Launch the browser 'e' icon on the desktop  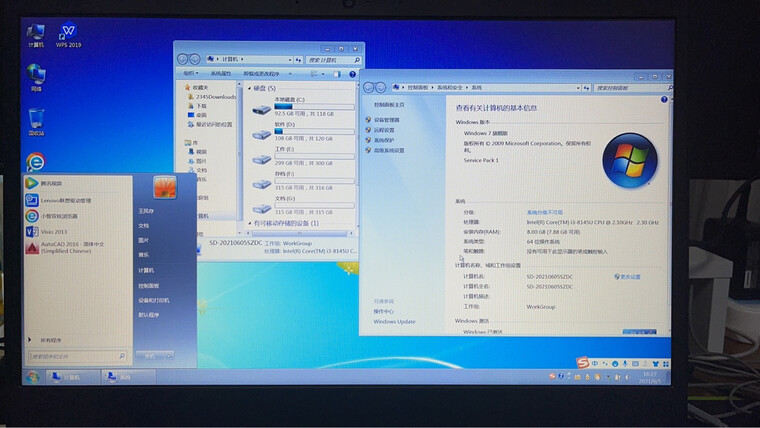pos(35,162)
